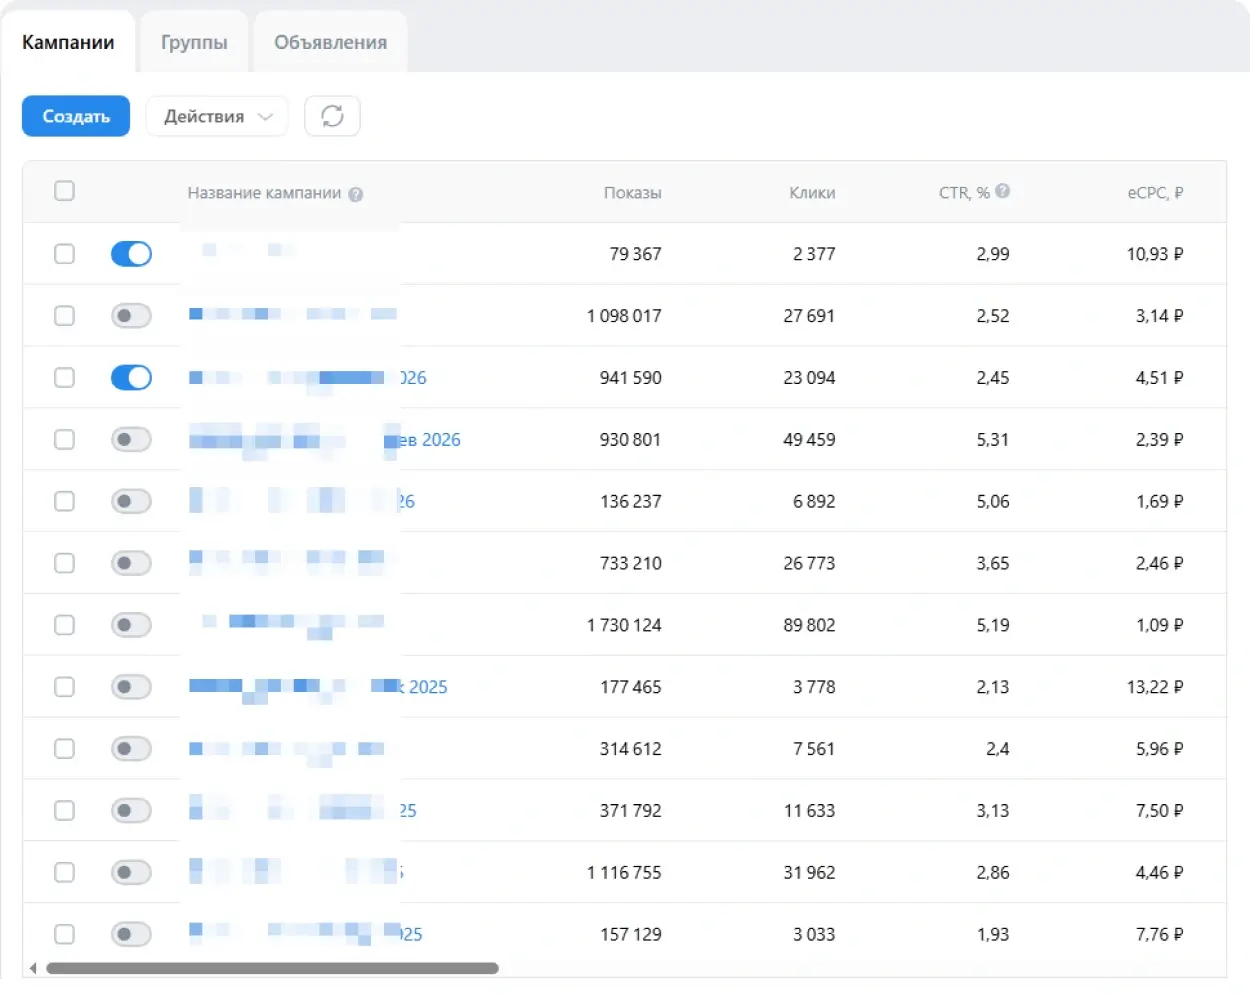Open campaign link in 177 465 impressions row

coord(318,687)
